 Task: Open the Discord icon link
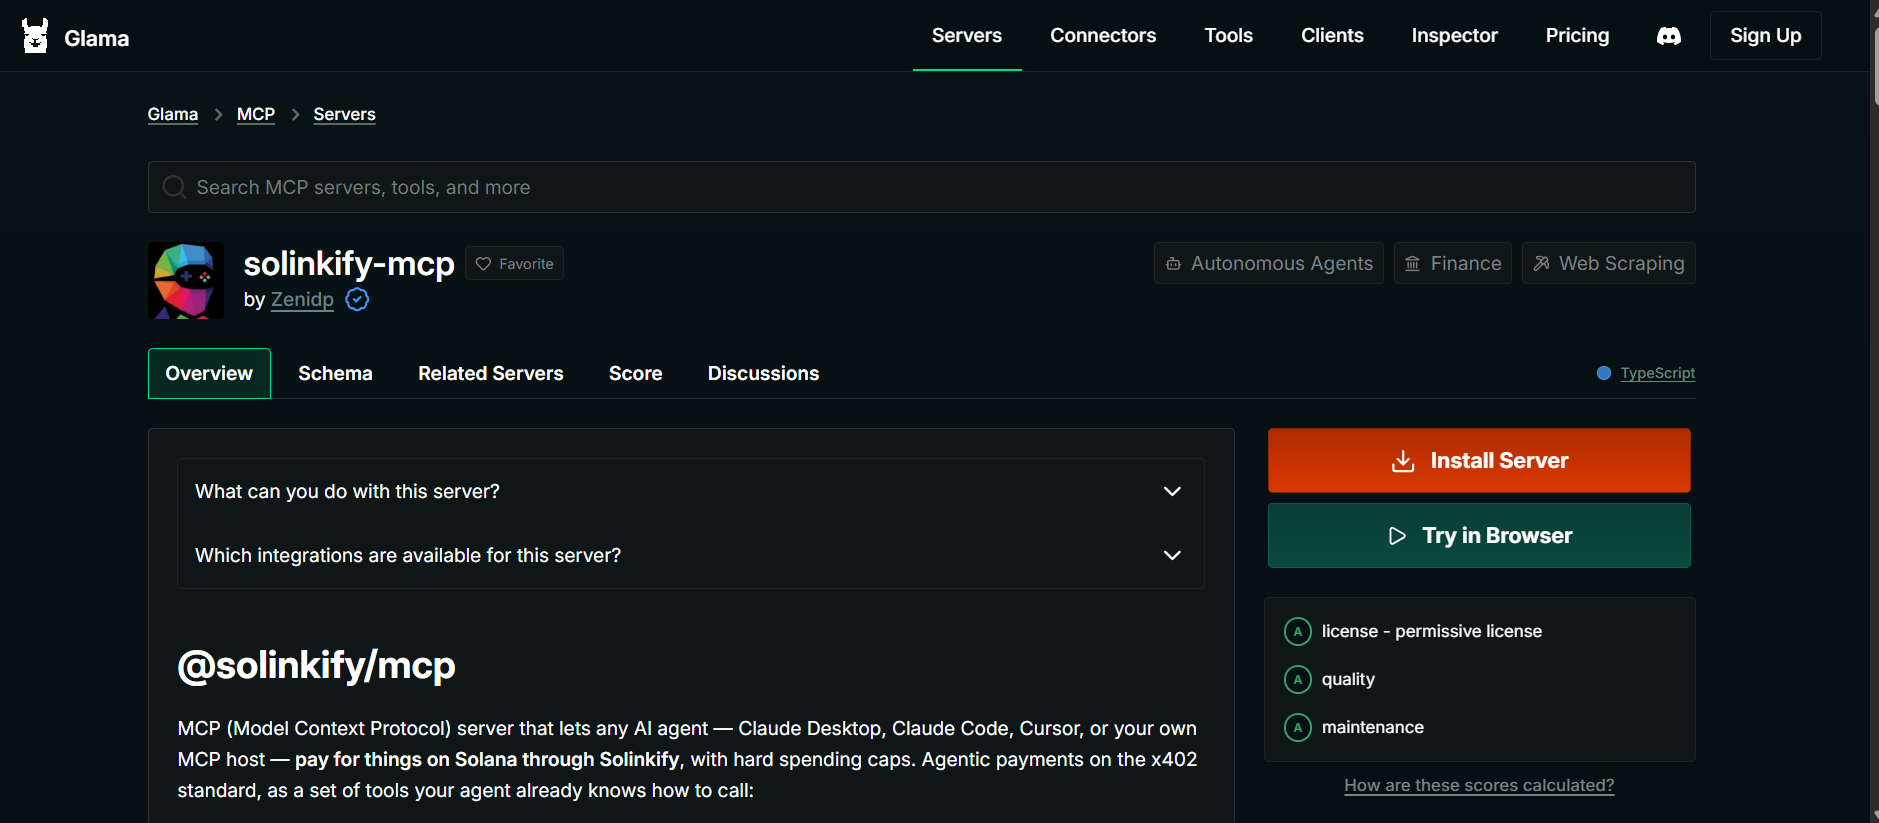(1669, 36)
